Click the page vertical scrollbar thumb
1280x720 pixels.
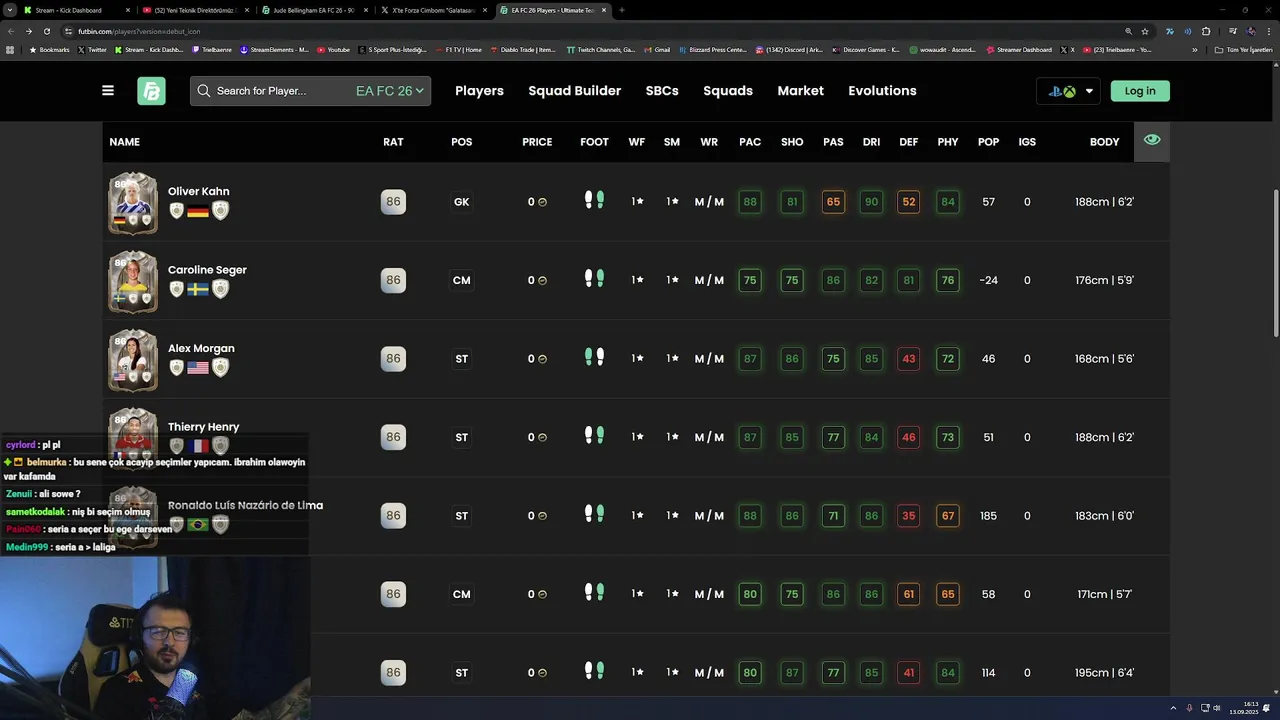[x=1275, y=263]
